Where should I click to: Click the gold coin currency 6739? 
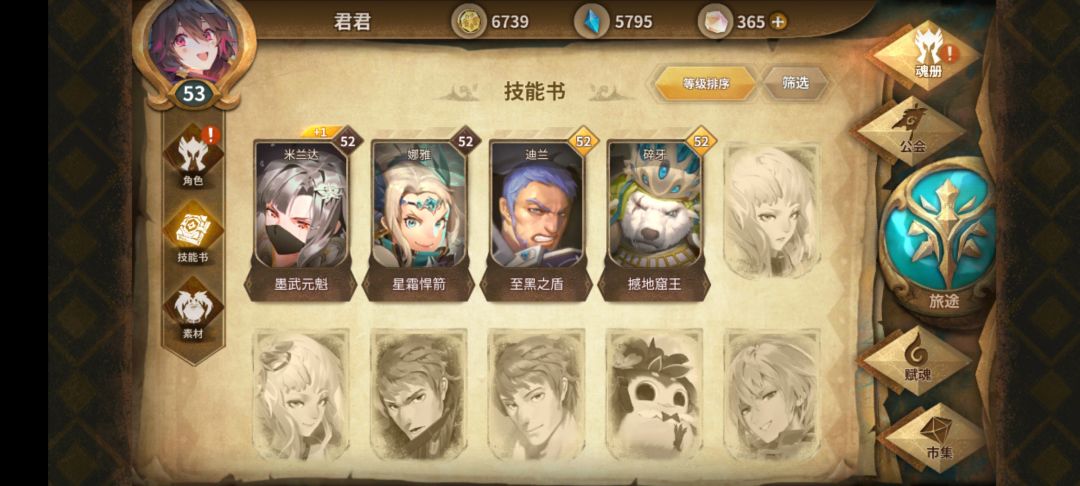(x=491, y=22)
